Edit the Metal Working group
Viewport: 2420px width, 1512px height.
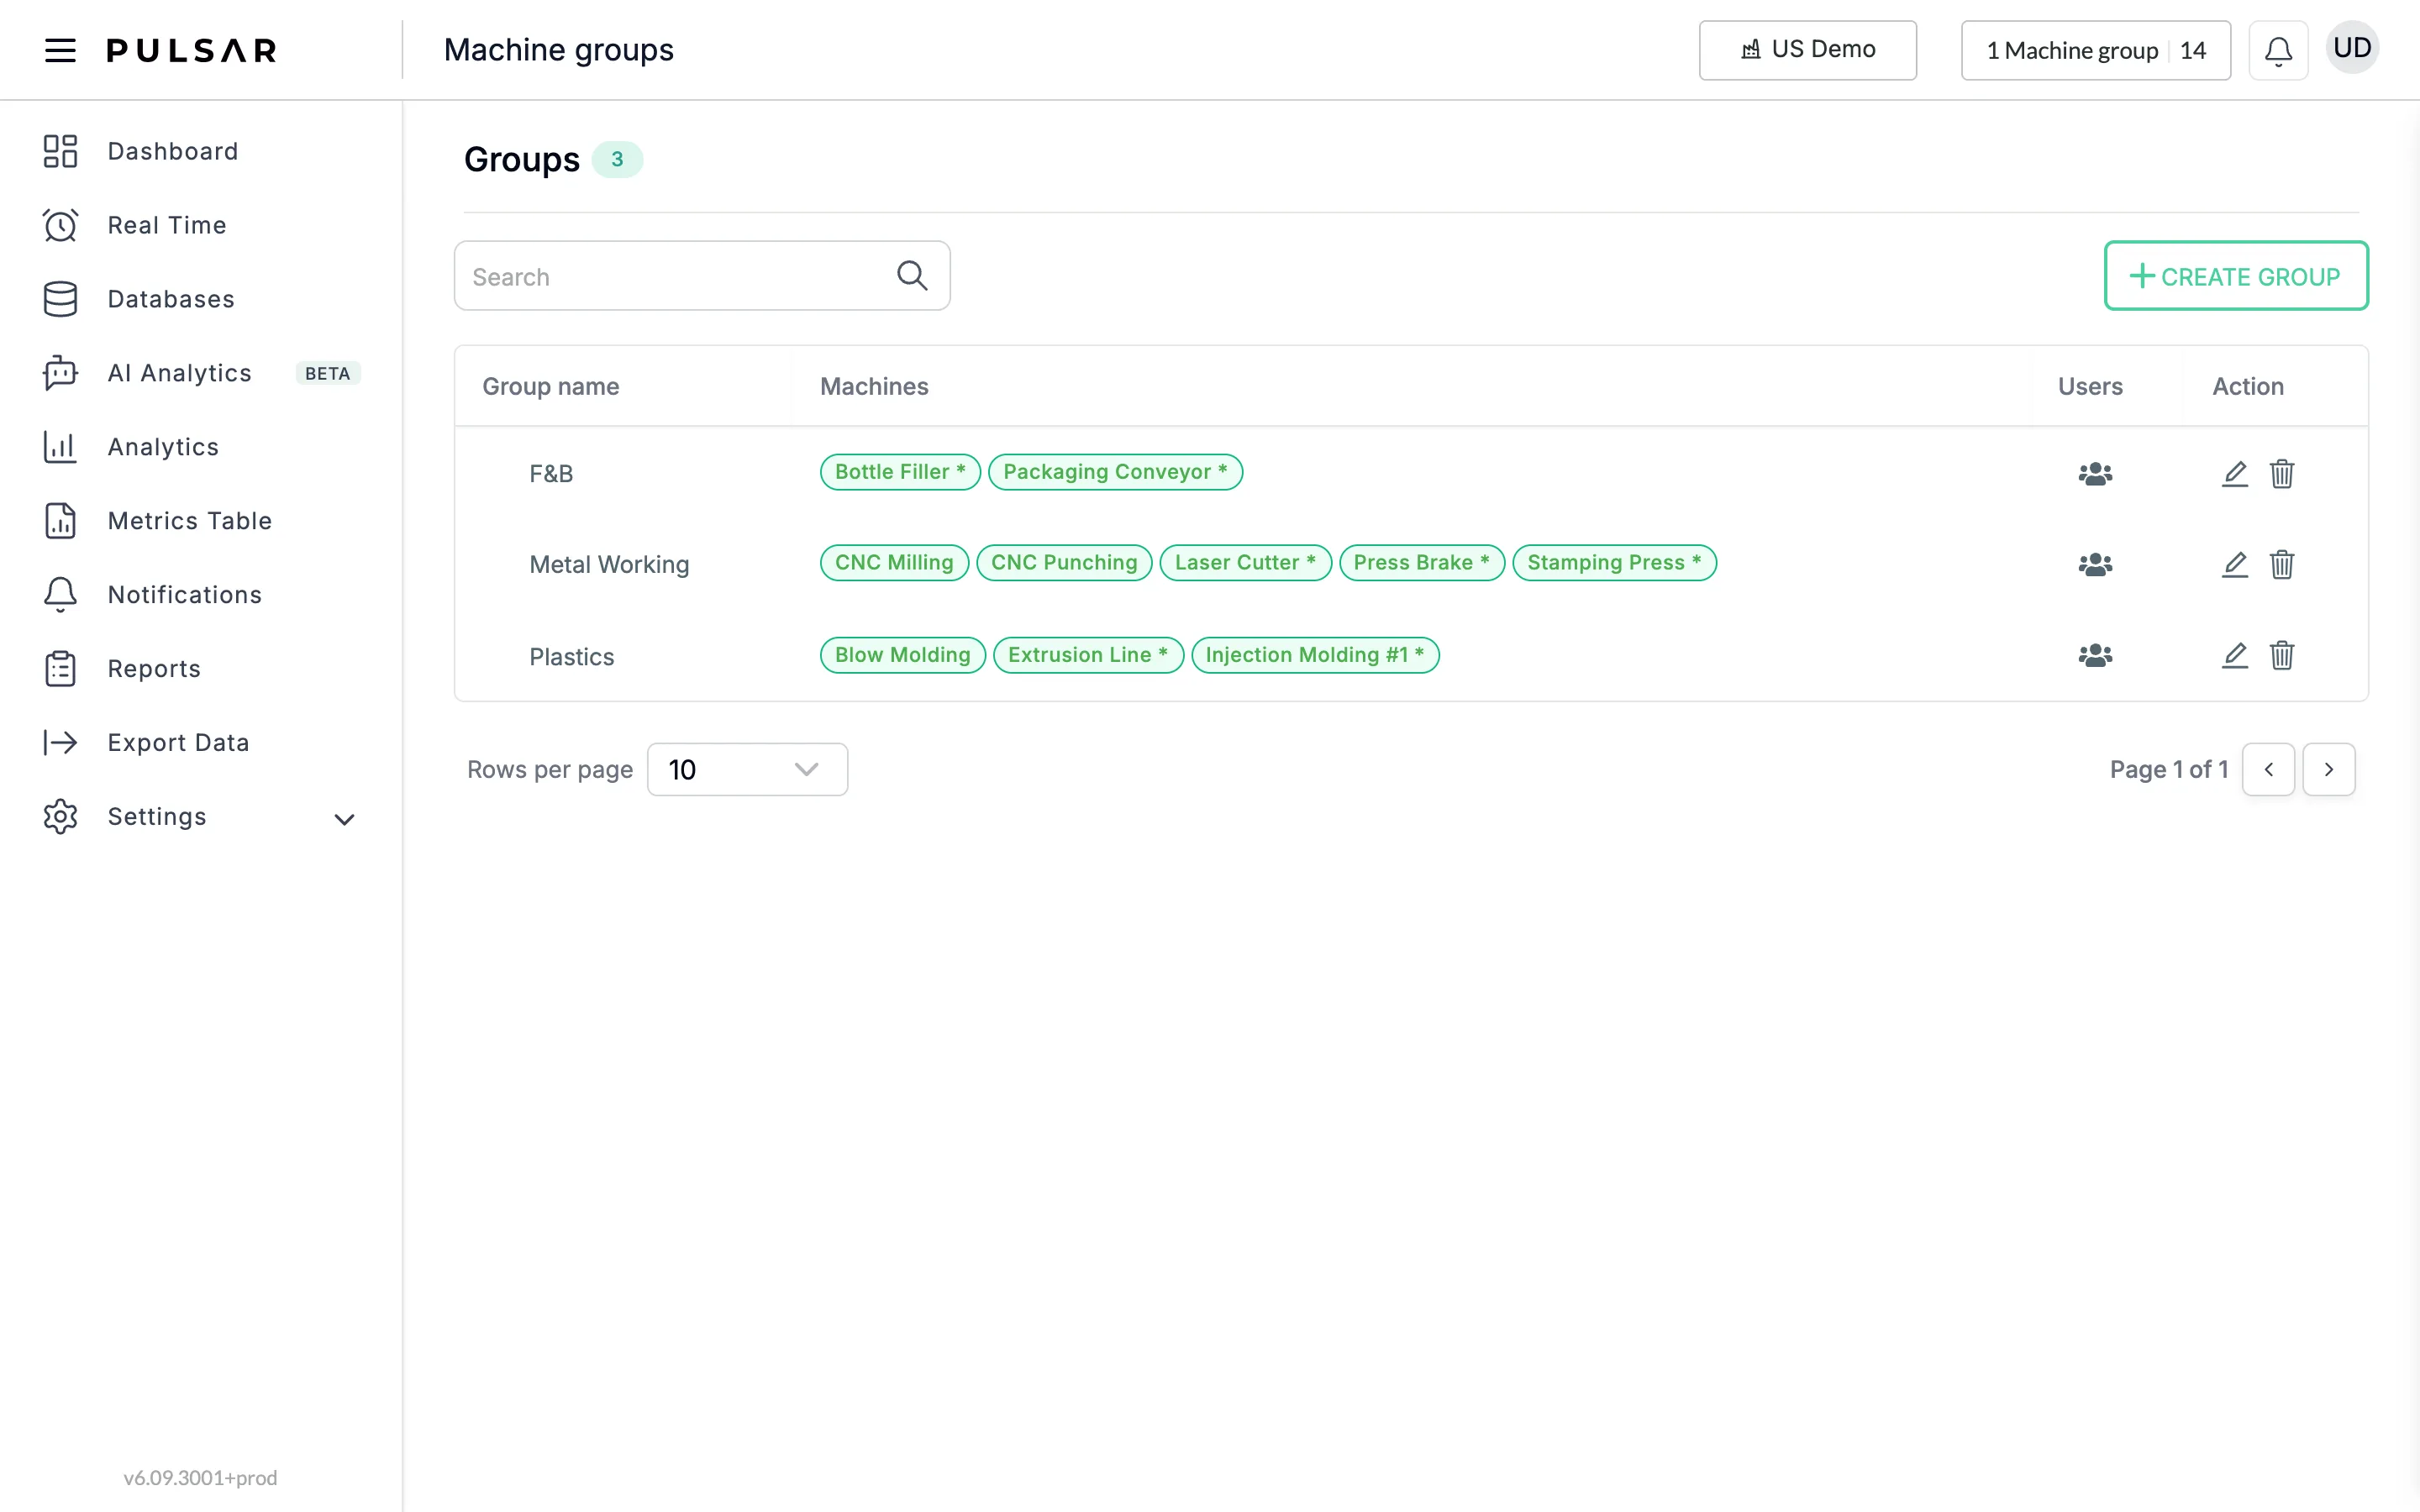point(2234,565)
